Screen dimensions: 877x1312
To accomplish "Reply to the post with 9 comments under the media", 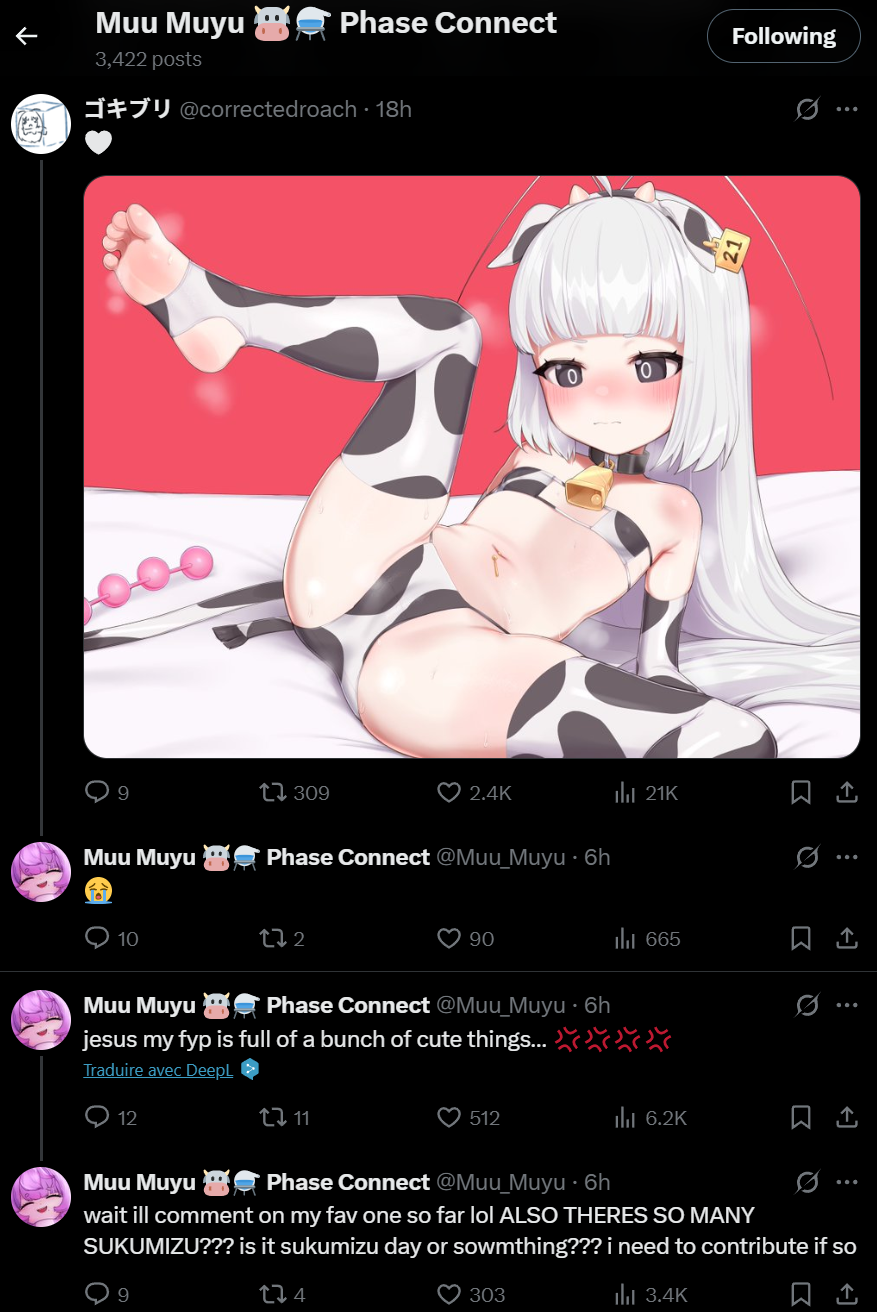I will point(107,793).
